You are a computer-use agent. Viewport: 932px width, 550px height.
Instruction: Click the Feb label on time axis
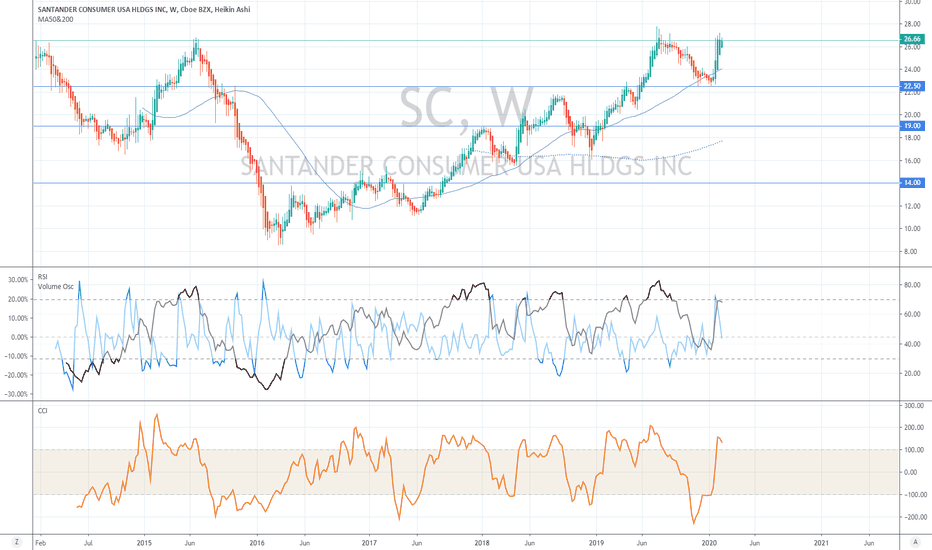40,543
